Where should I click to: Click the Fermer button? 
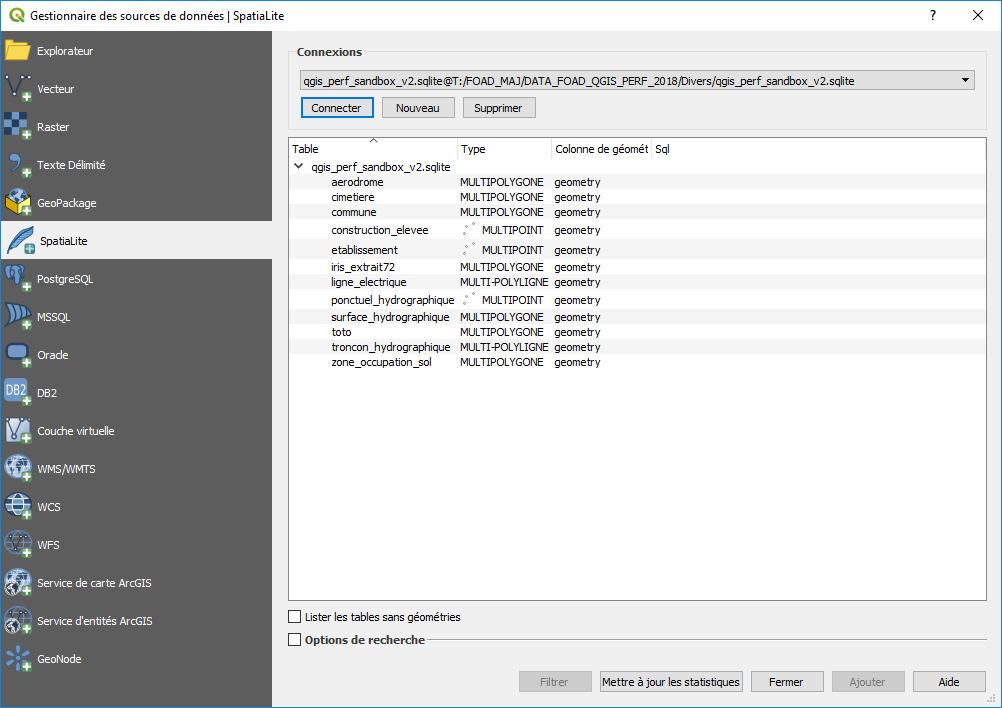(x=786, y=682)
